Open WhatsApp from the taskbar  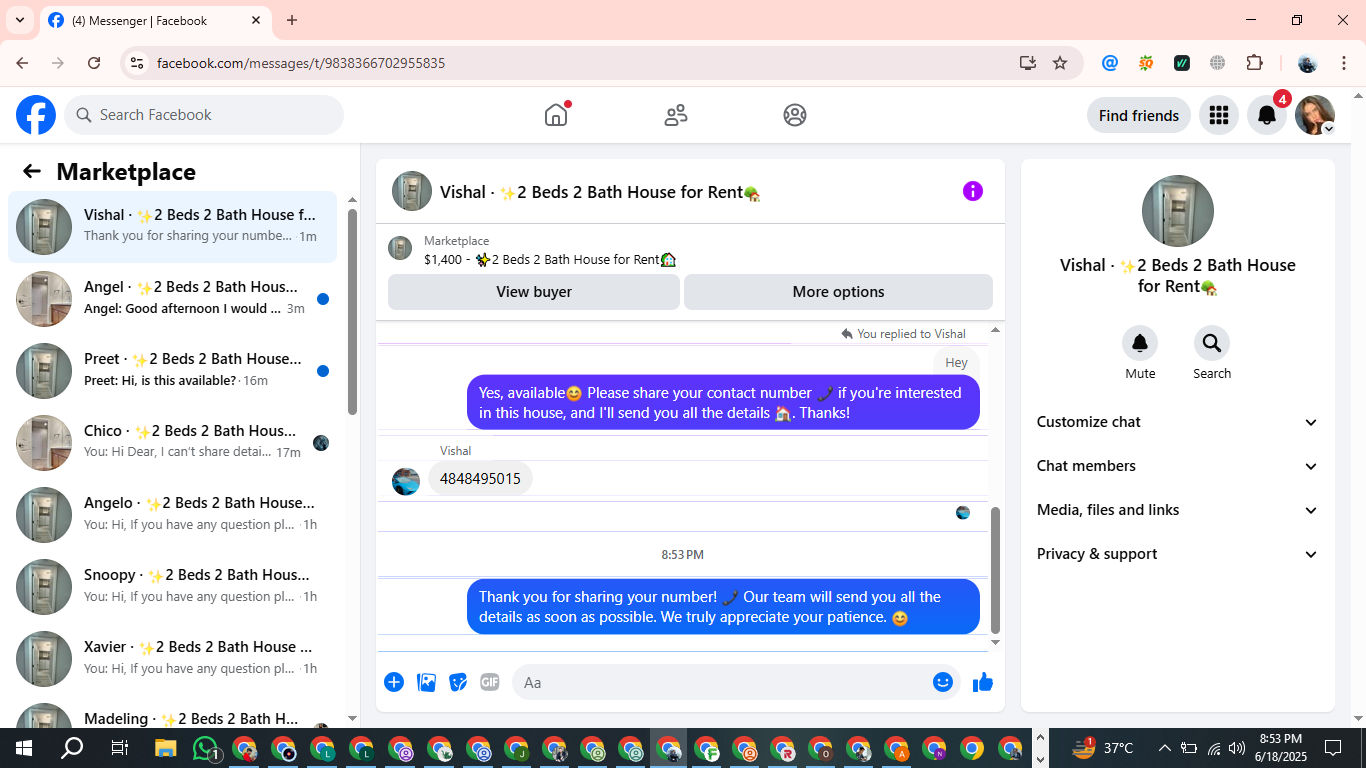click(206, 748)
